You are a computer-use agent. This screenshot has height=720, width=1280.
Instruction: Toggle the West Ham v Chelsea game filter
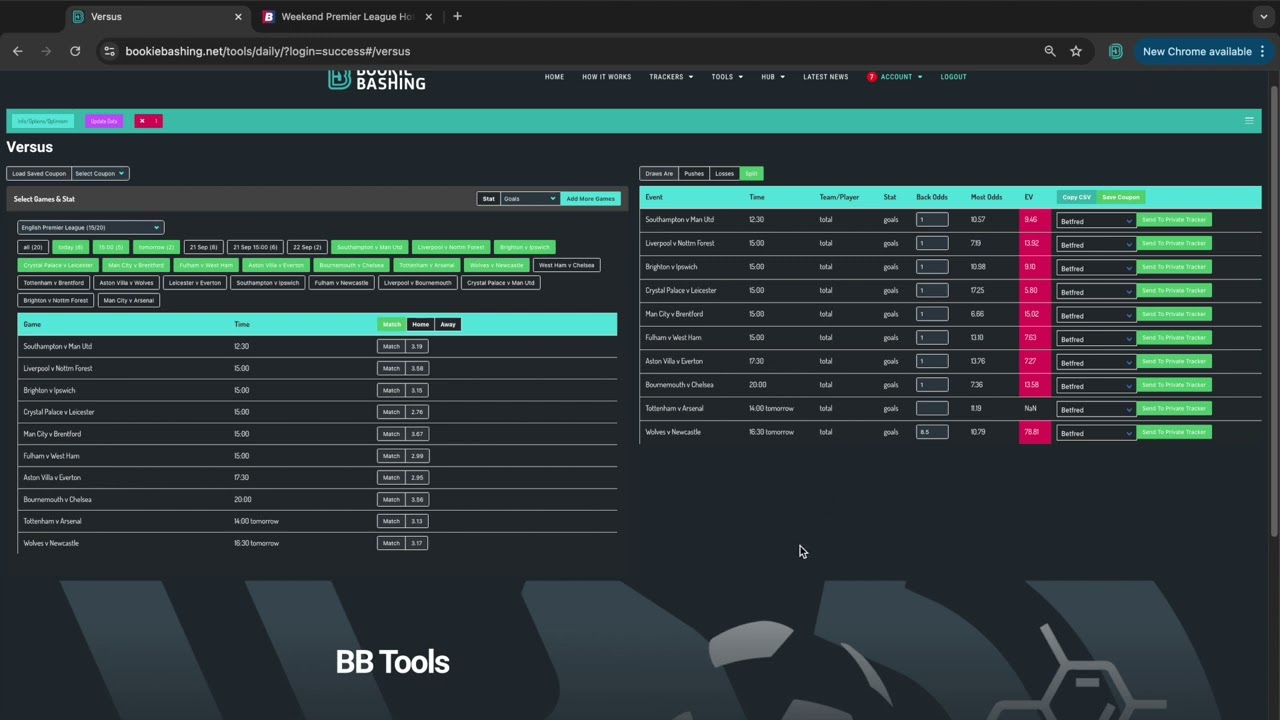pyautogui.click(x=566, y=265)
